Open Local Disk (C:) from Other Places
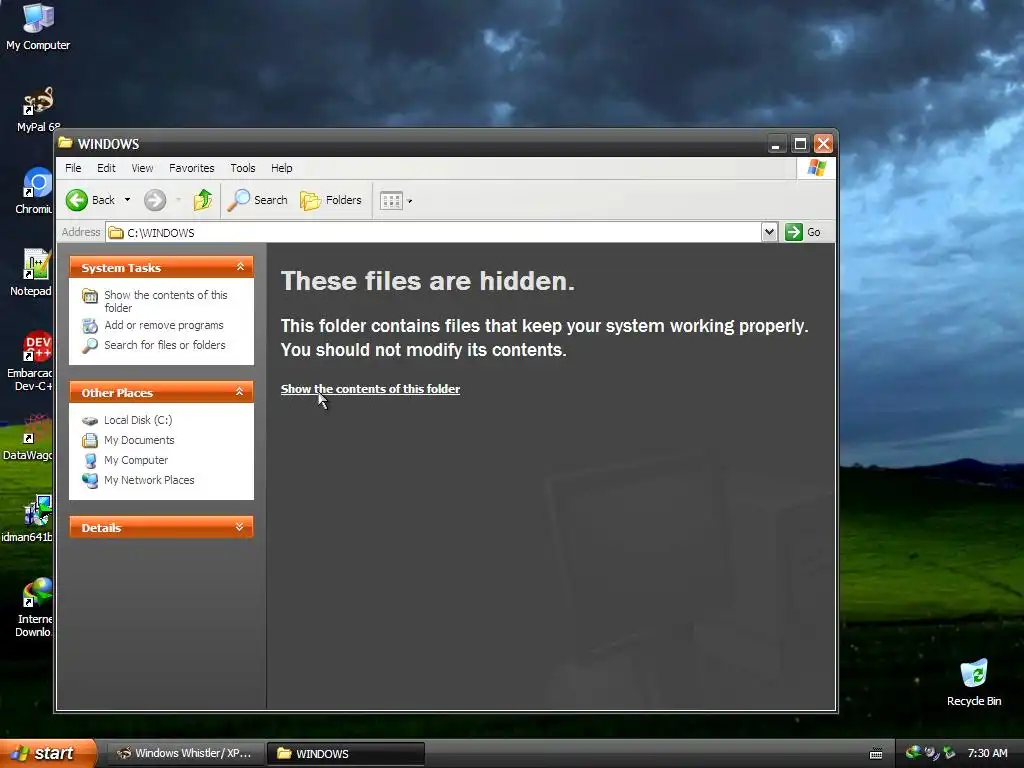The image size is (1024, 768). click(x=138, y=420)
